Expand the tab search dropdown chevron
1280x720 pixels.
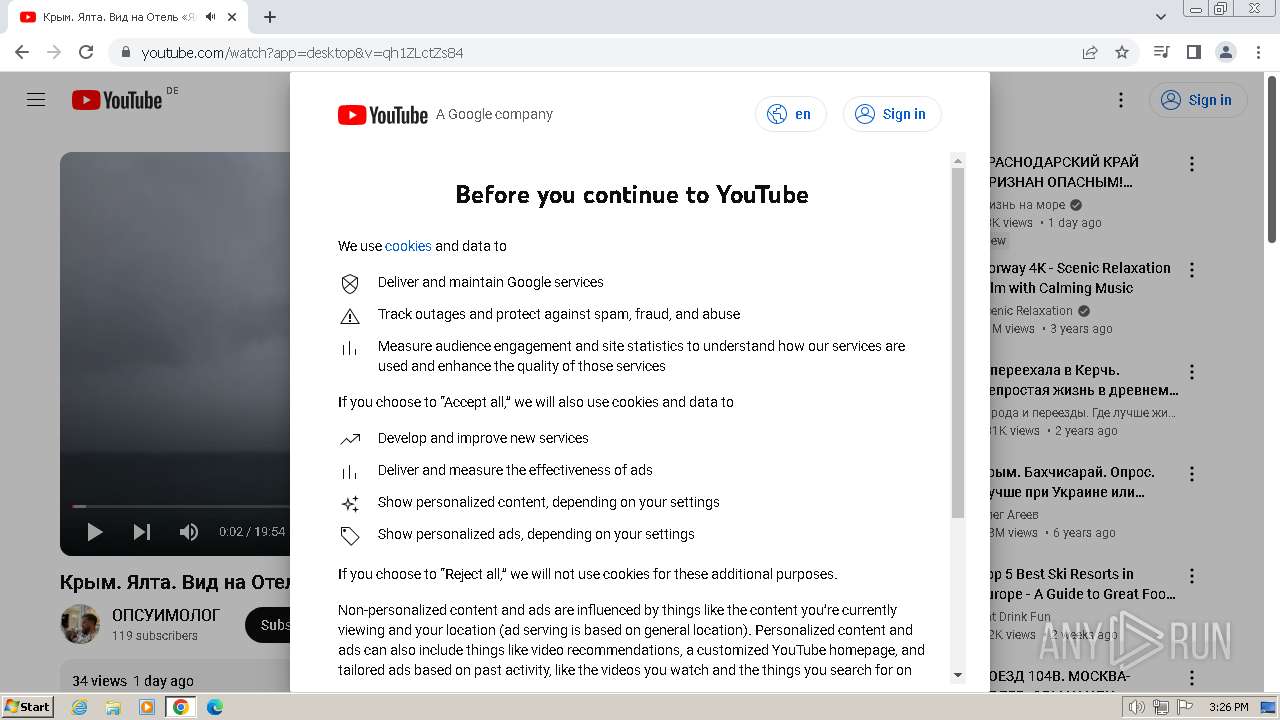1161,17
